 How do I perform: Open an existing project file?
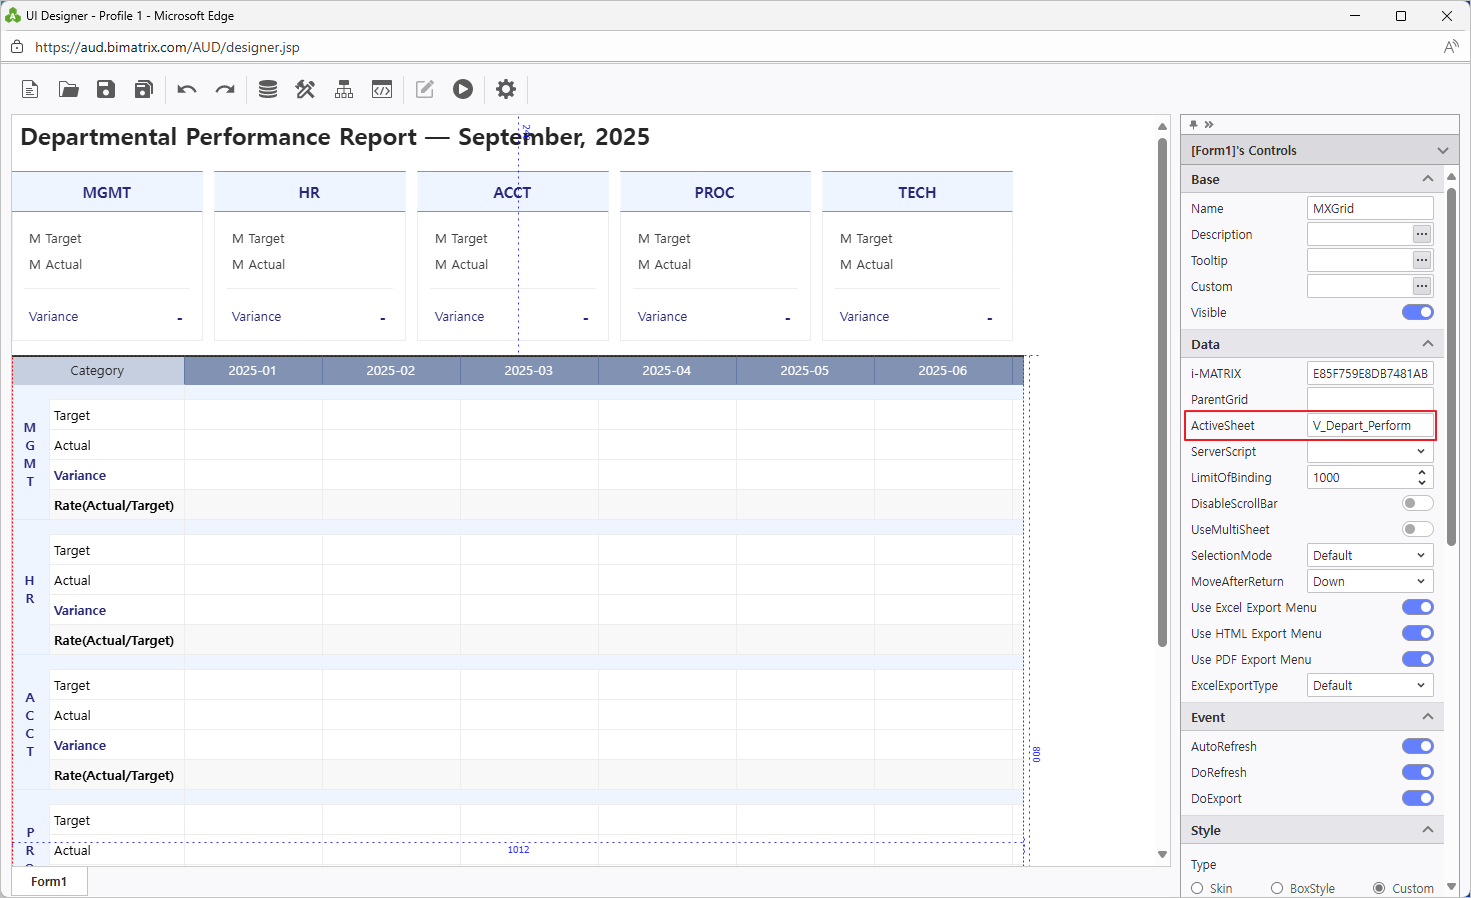pyautogui.click(x=67, y=89)
